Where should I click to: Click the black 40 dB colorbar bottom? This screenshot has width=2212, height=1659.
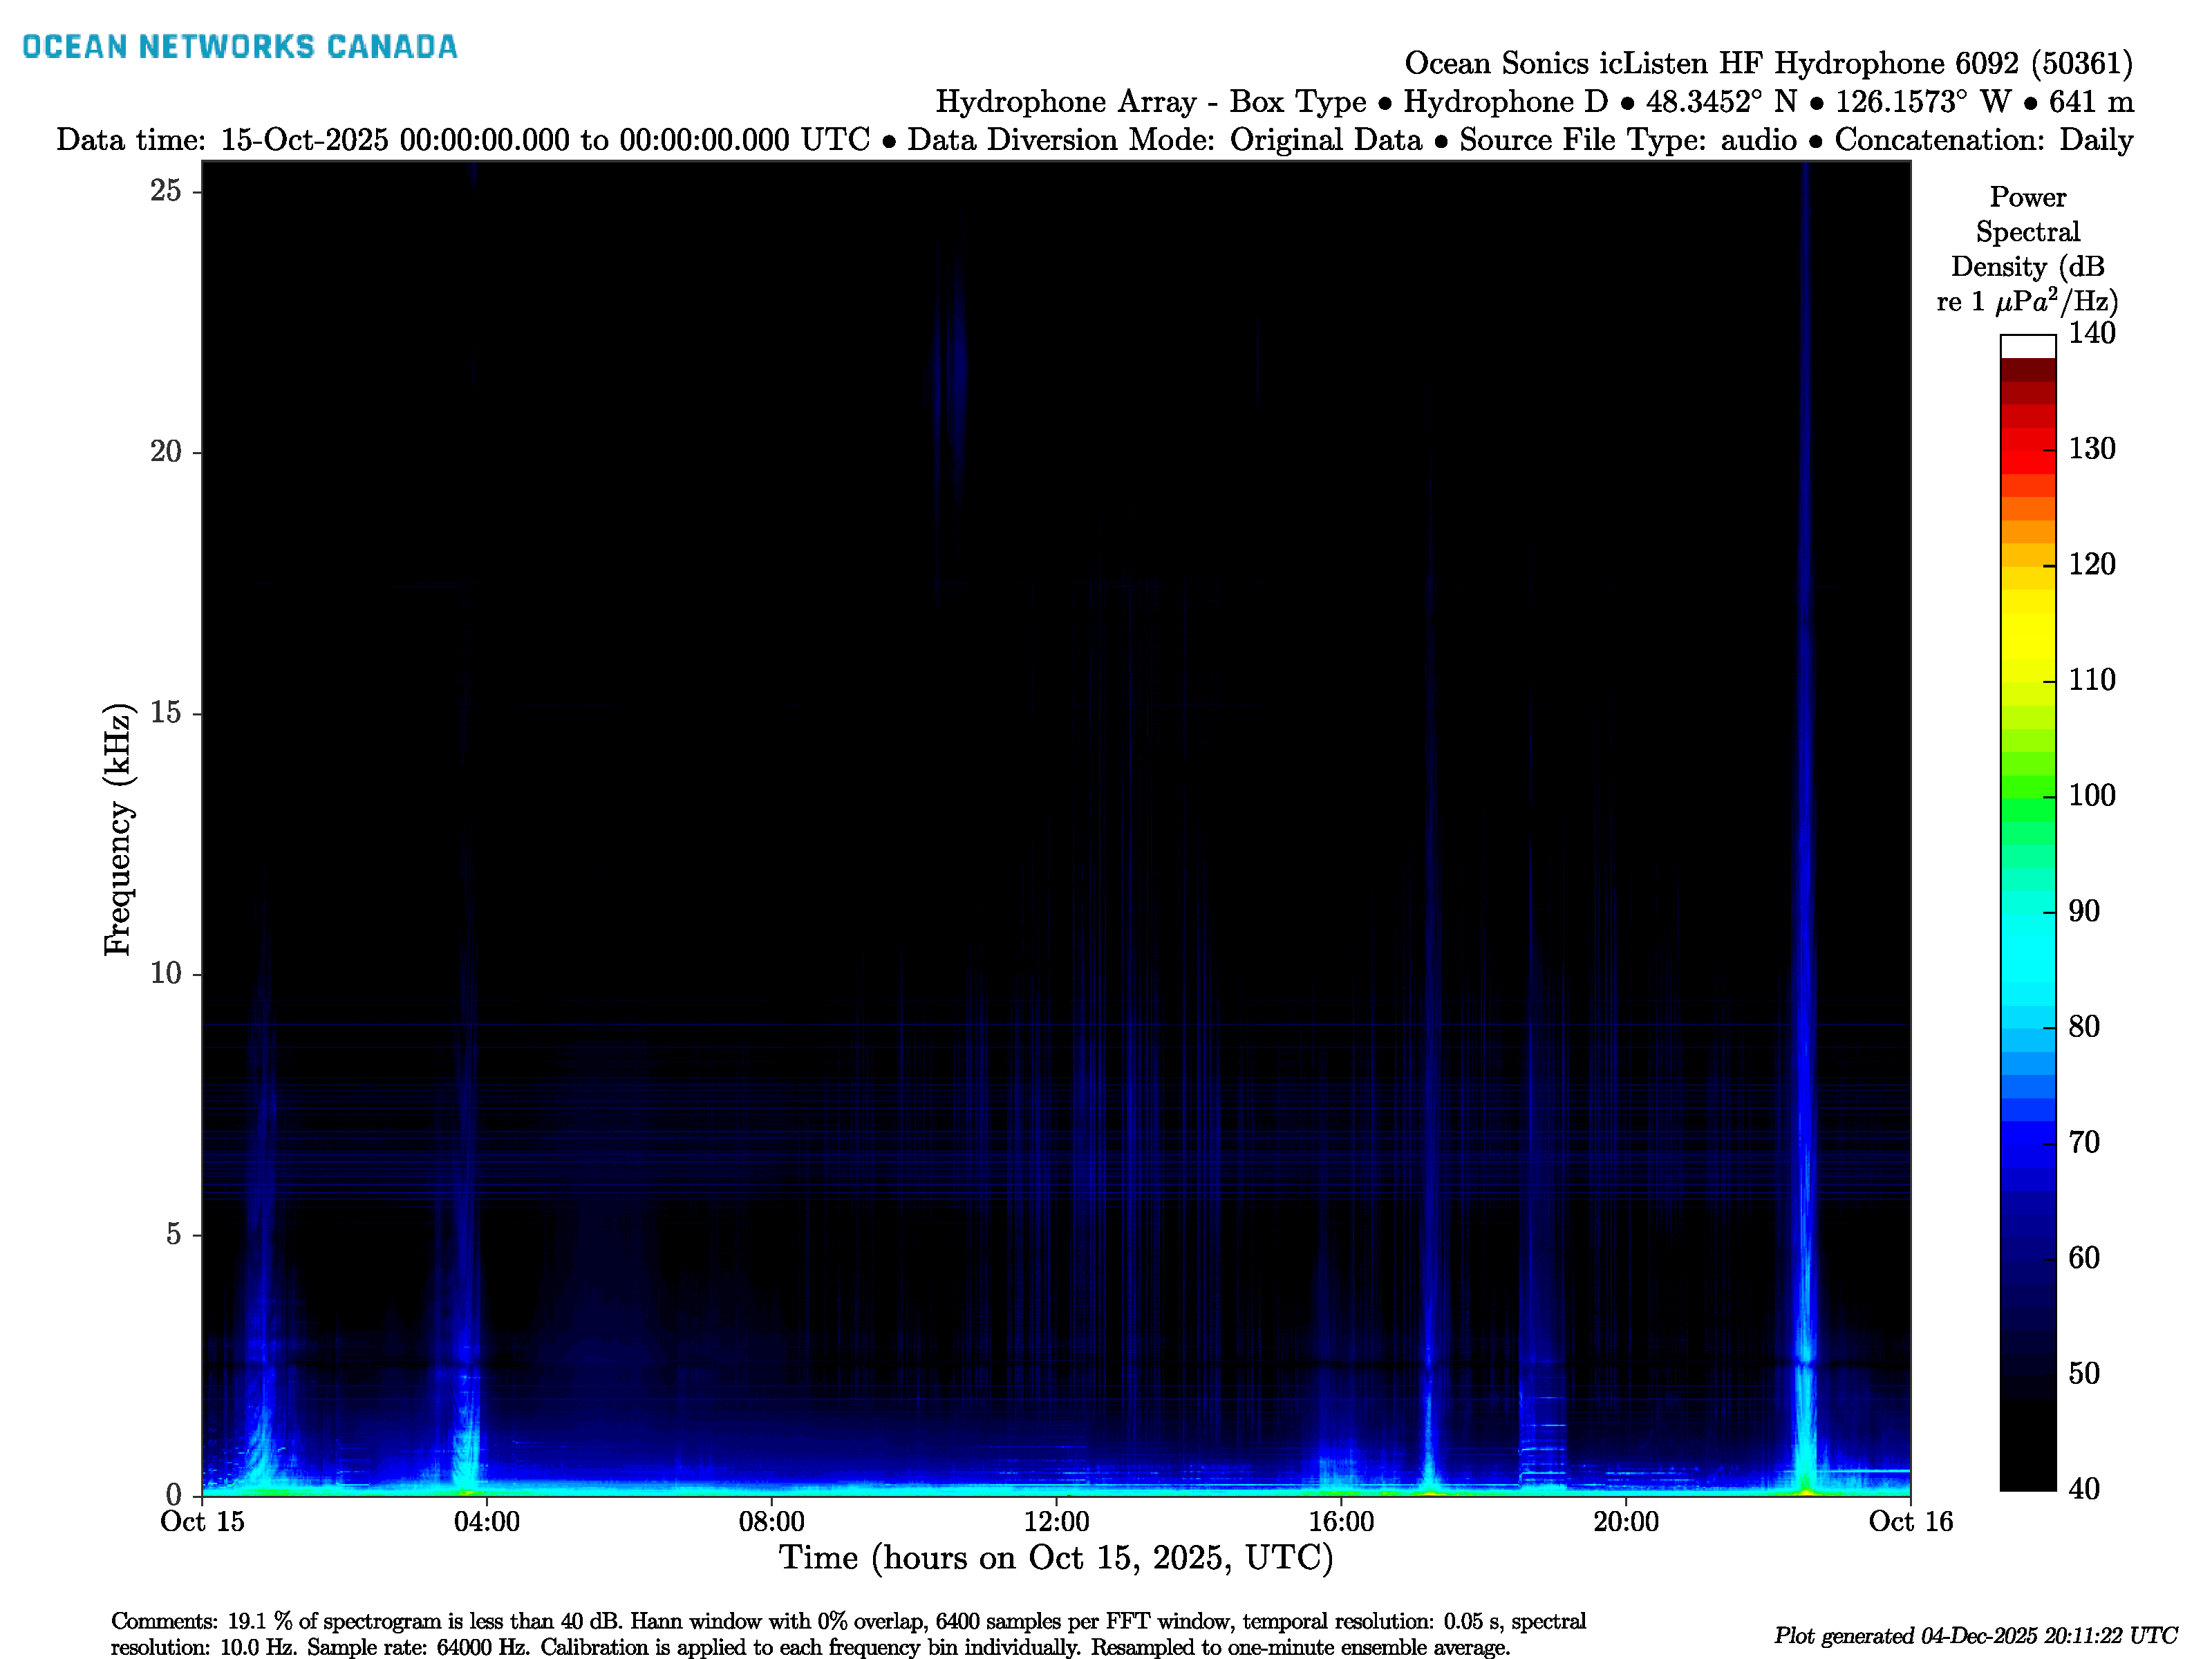[2027, 1470]
